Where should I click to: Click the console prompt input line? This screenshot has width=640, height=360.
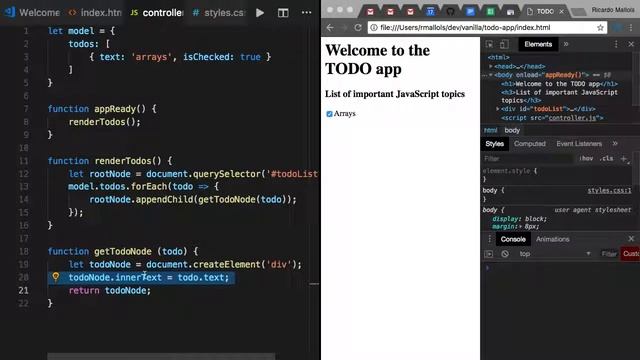[x=560, y=268]
